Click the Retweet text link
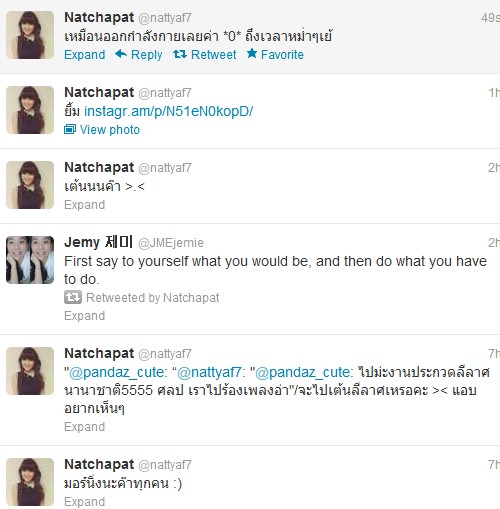500x509 pixels. point(214,55)
